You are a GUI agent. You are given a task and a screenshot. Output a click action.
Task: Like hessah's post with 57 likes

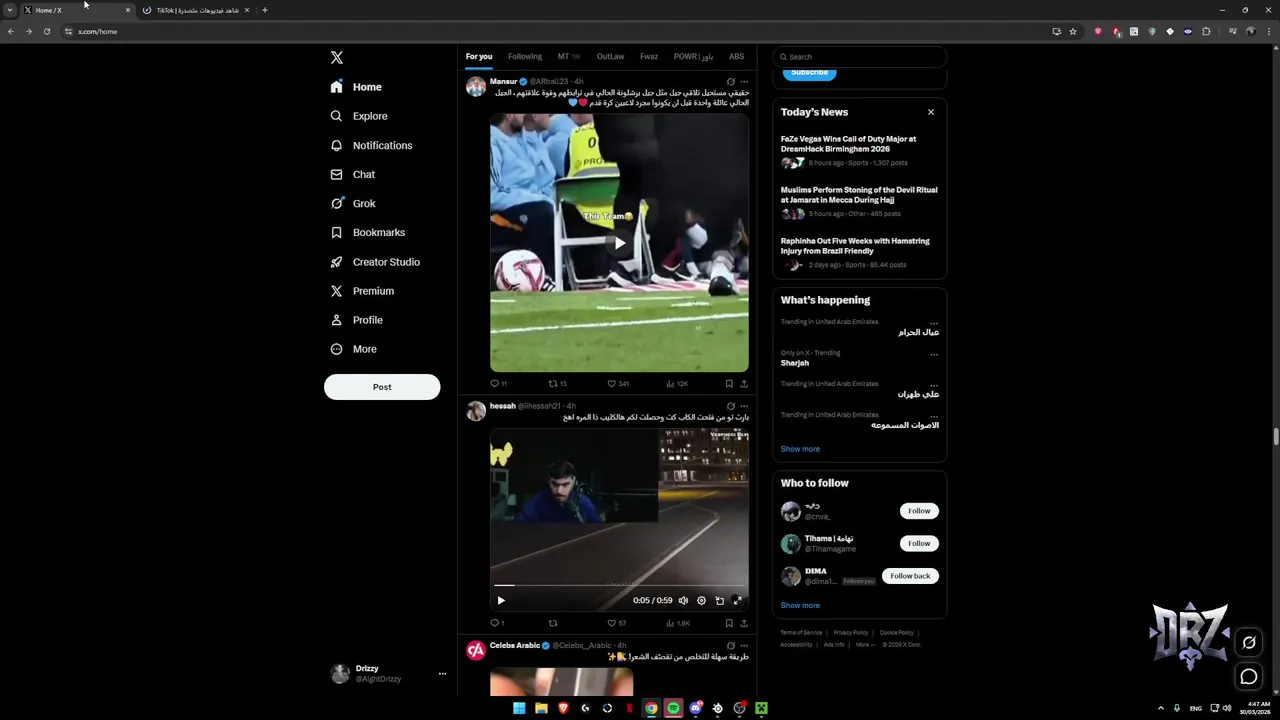point(617,623)
